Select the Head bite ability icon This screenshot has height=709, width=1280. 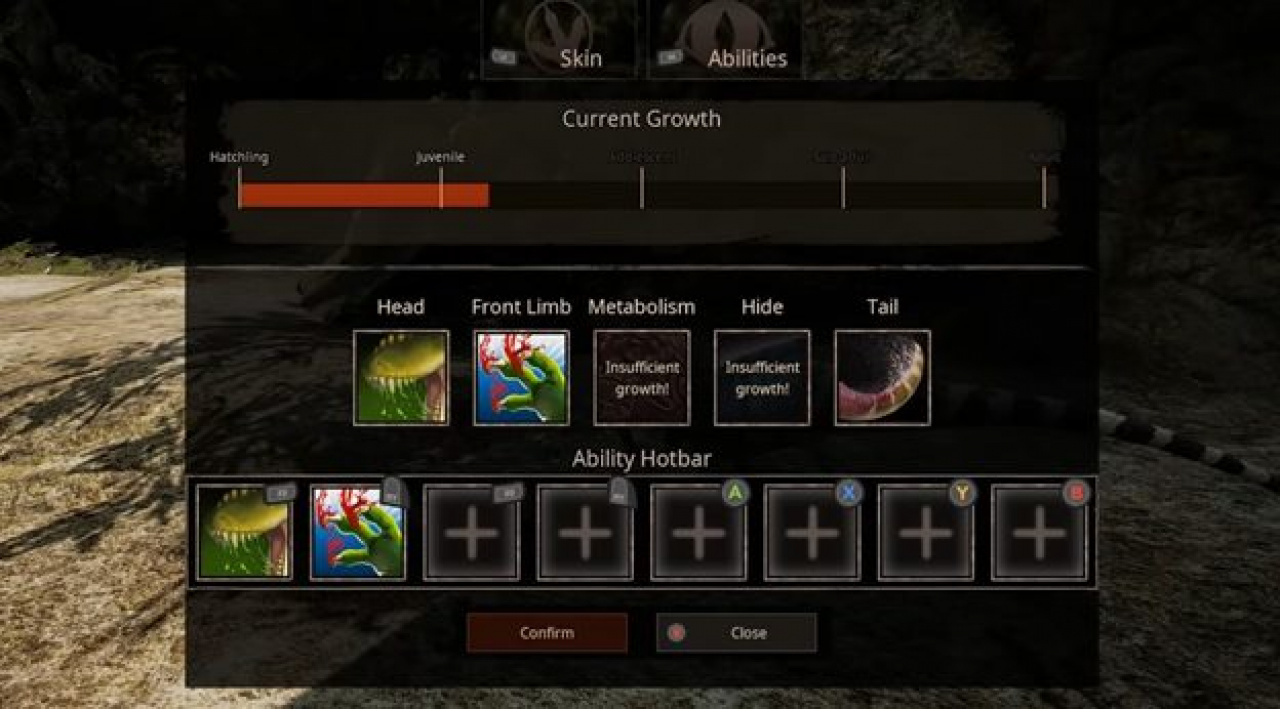click(x=401, y=378)
